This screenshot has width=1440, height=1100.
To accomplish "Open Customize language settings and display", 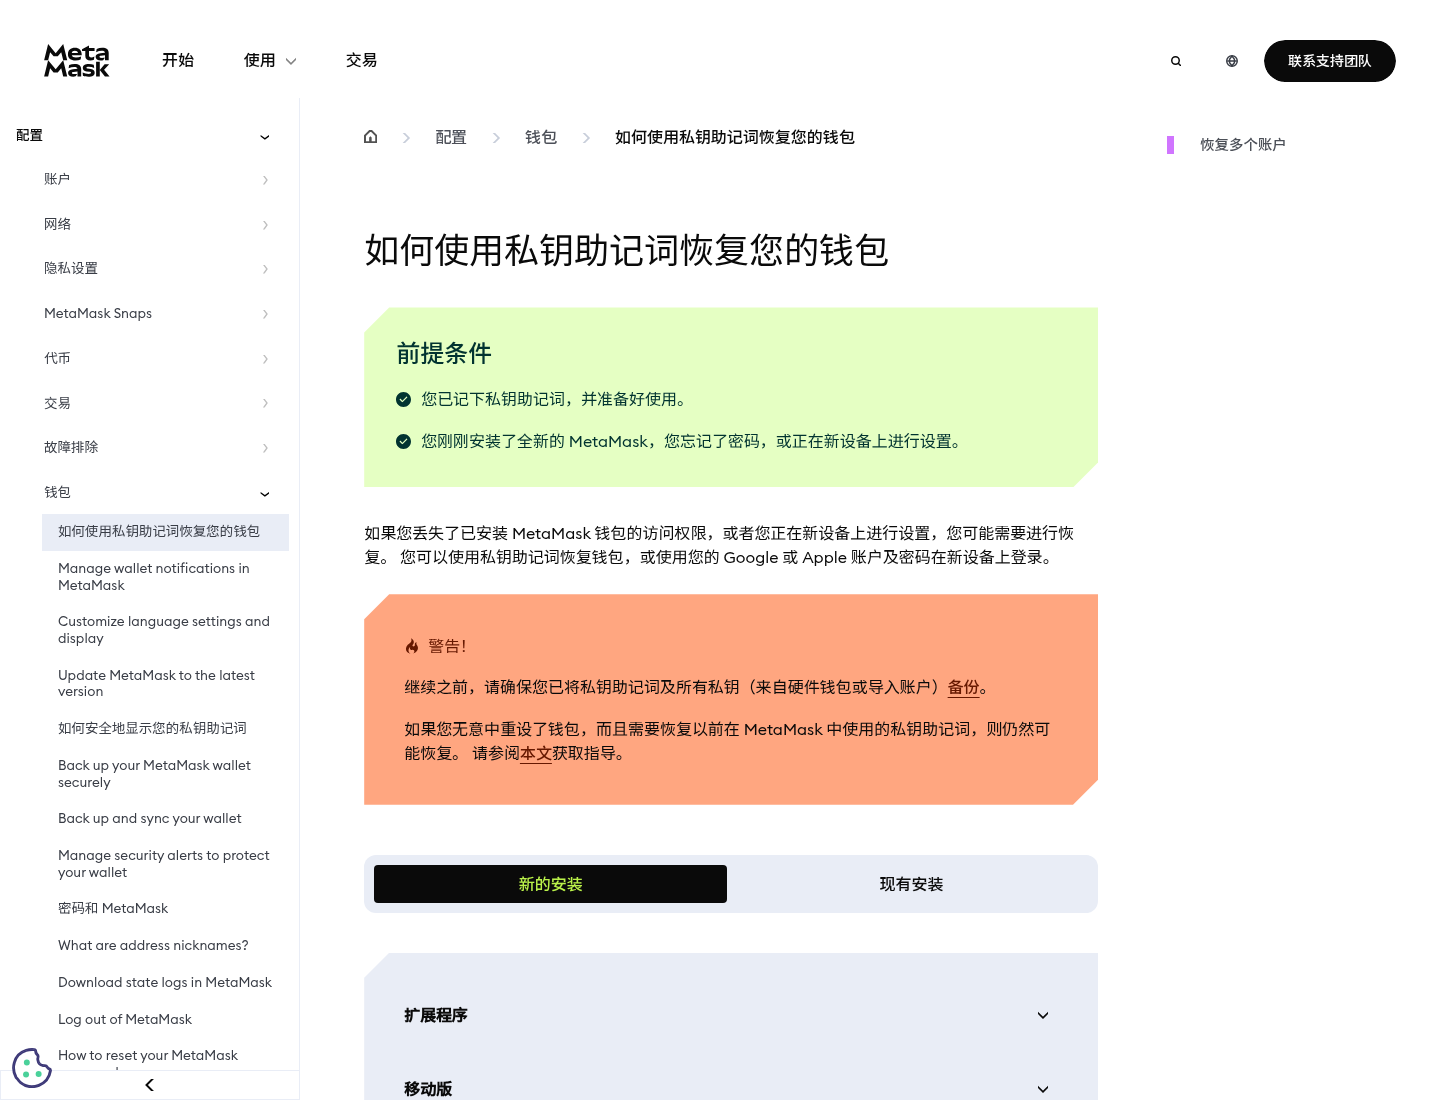I will (x=165, y=630).
